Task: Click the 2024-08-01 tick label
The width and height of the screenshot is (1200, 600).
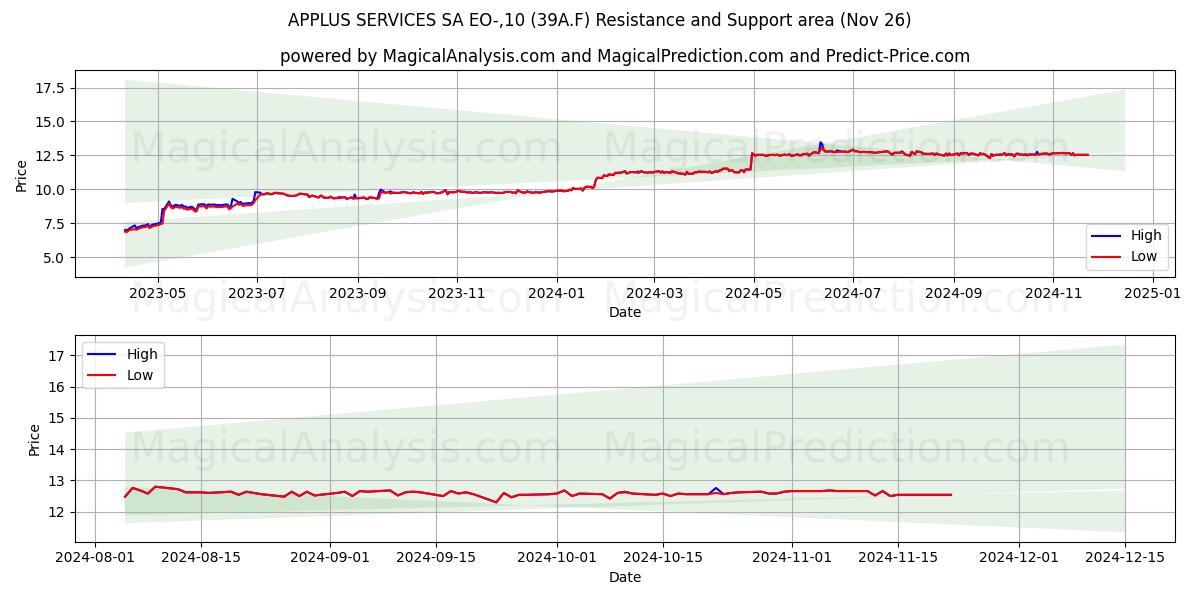Action: tap(95, 558)
